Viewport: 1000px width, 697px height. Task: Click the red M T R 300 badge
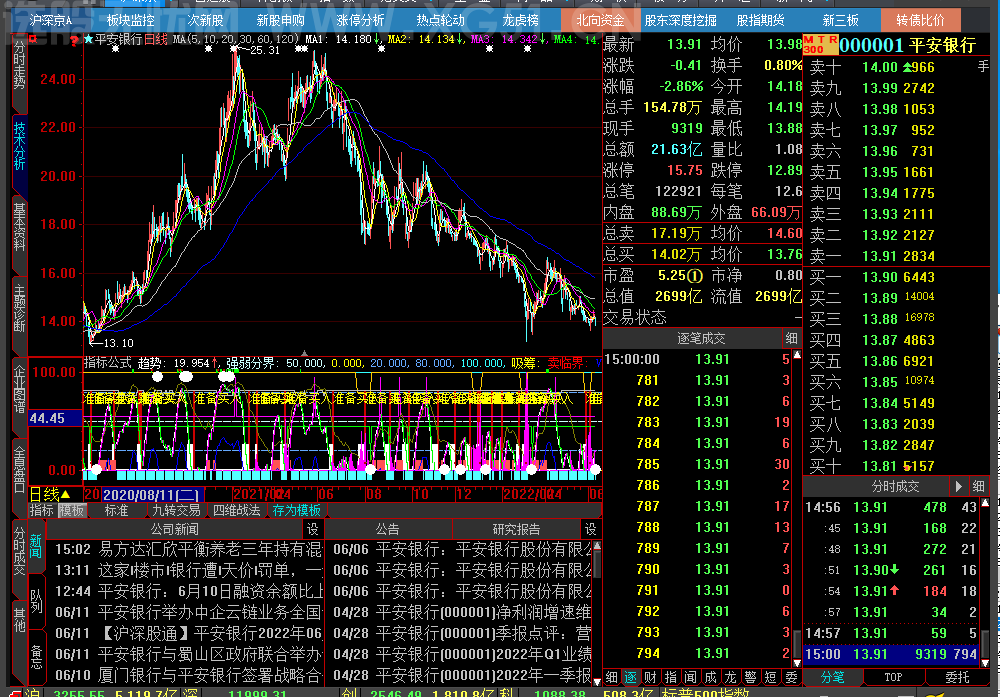(820, 45)
